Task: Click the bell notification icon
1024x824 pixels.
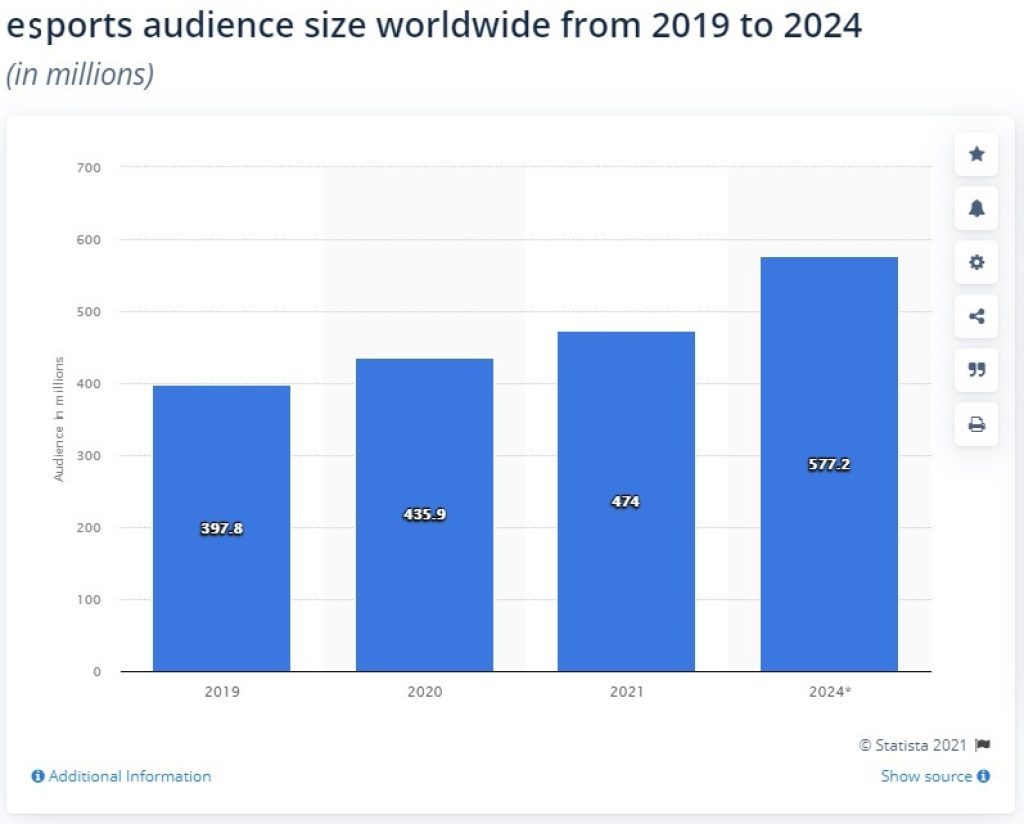Action: (976, 208)
